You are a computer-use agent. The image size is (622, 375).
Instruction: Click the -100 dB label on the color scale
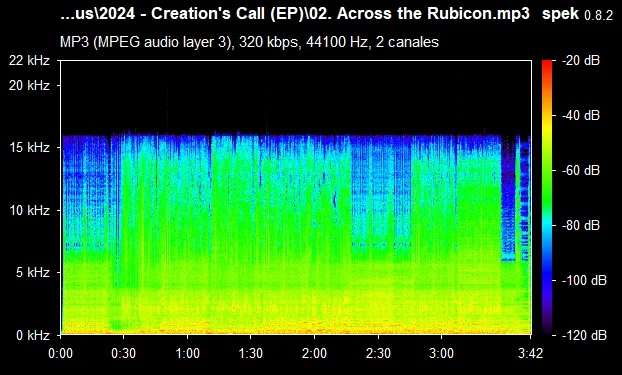585,281
